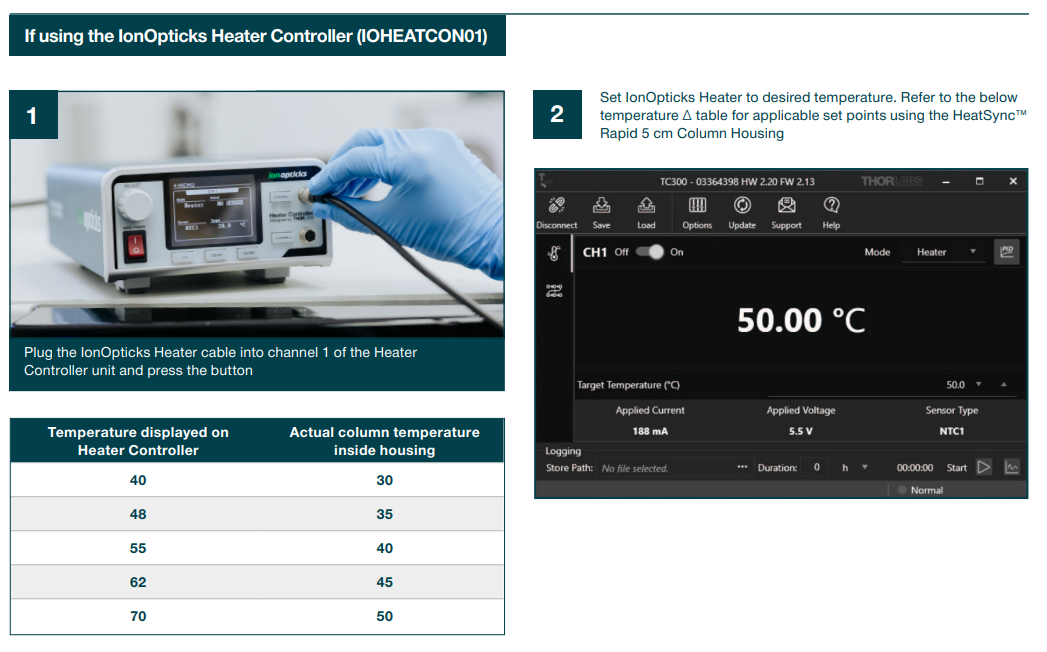Select the thermometer tab in the sidebar
The image size is (1047, 652).
coord(553,254)
